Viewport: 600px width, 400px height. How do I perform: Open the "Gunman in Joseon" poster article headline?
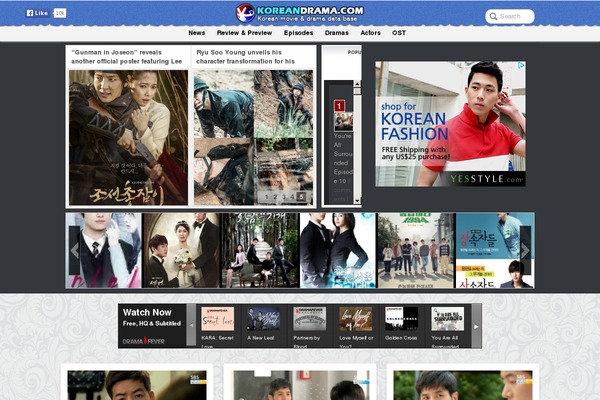coord(127,57)
